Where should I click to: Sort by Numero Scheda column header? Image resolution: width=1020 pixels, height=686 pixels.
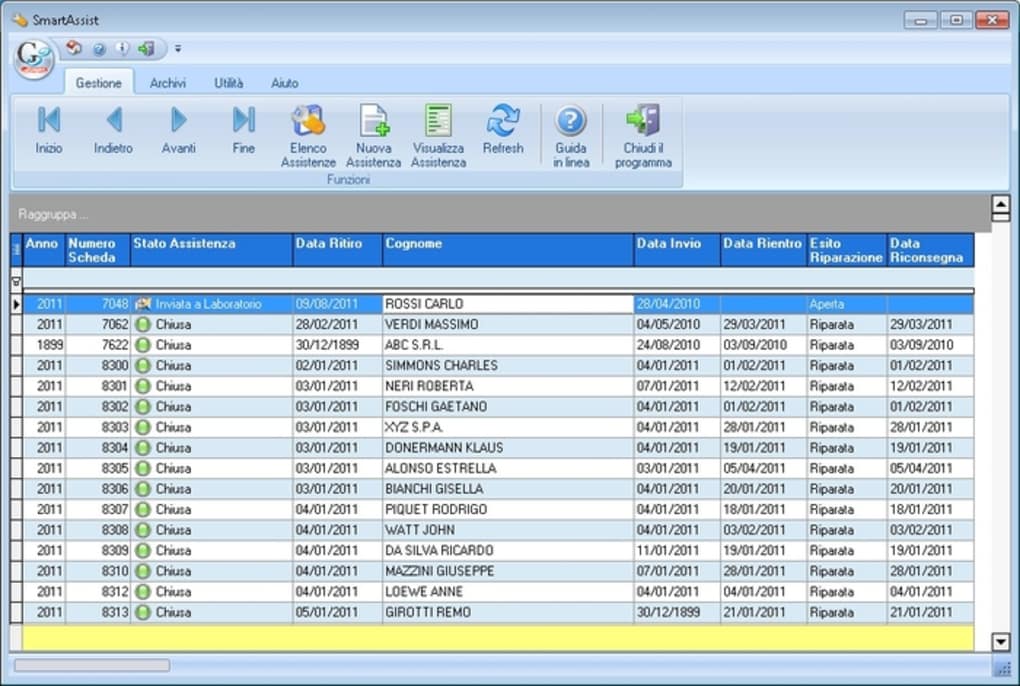(x=98, y=250)
